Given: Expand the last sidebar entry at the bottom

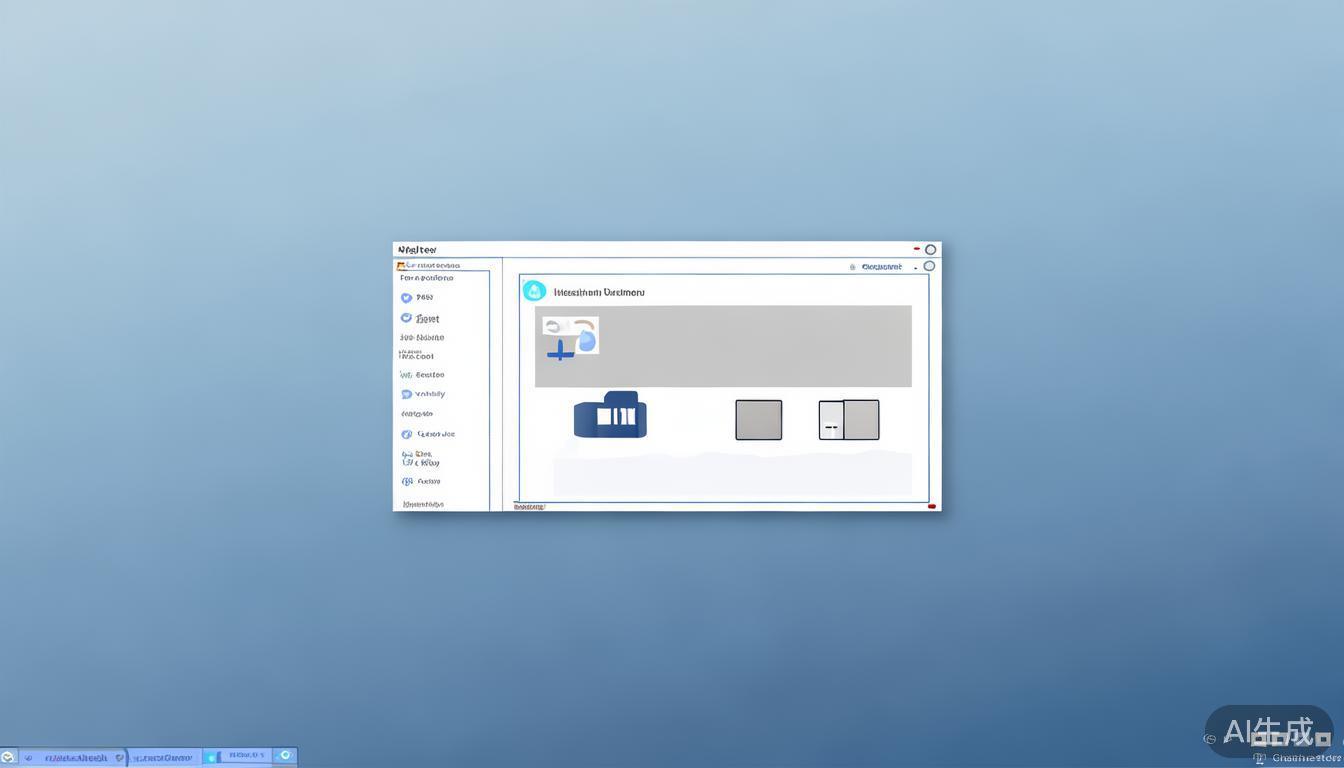Looking at the screenshot, I should [423, 504].
